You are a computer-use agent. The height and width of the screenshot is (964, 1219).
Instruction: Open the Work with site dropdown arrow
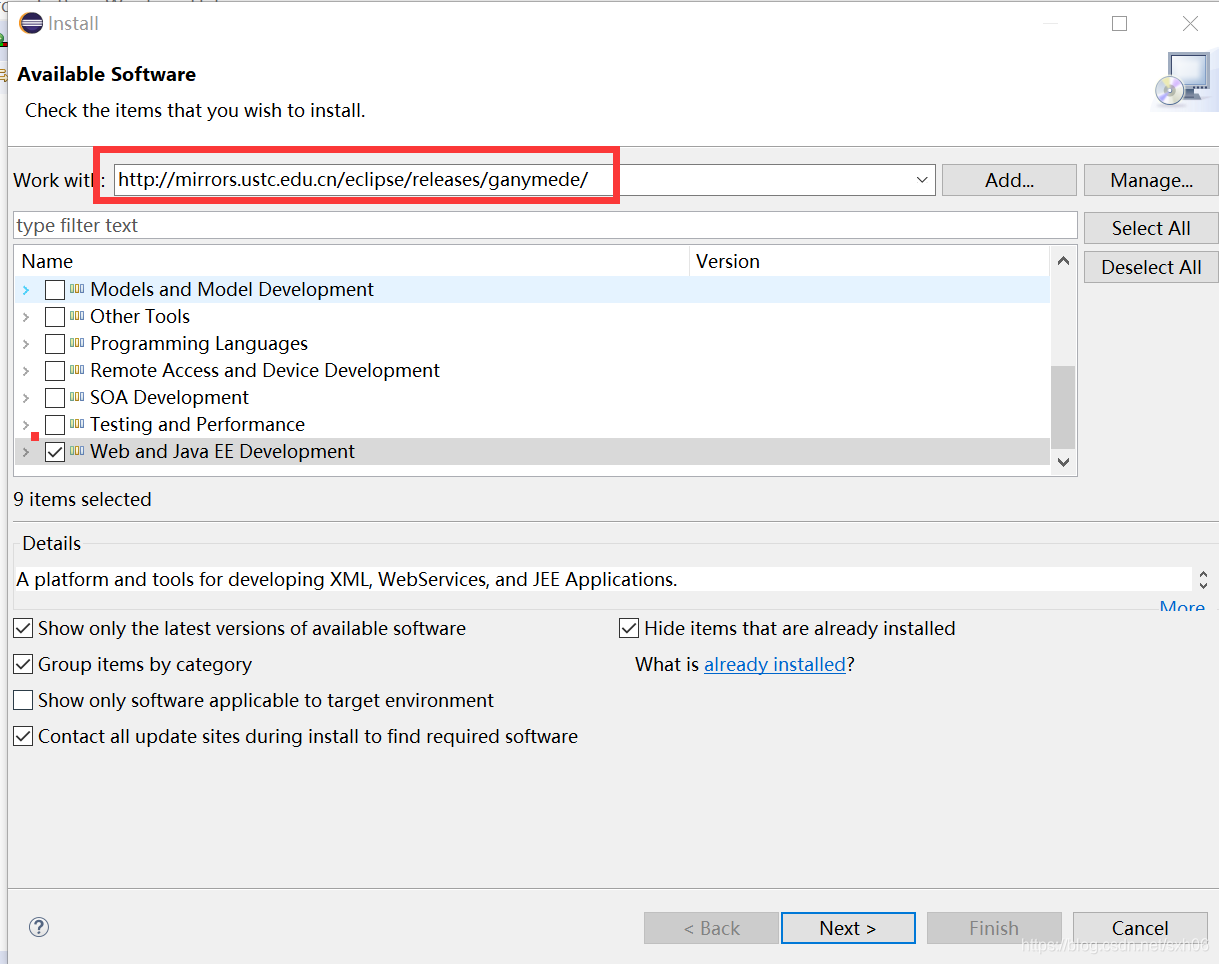pos(921,180)
